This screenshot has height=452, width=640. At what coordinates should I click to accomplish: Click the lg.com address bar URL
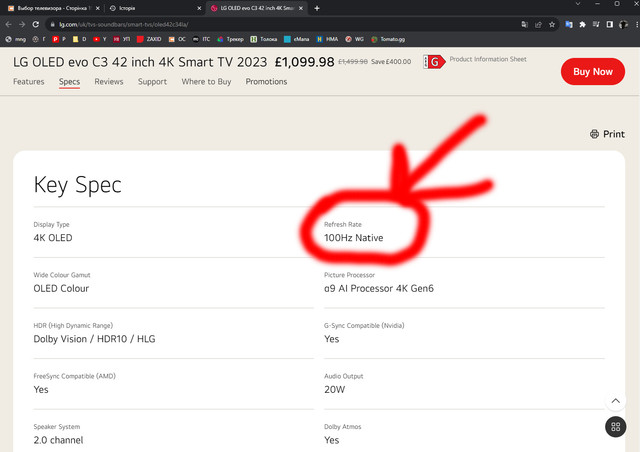pyautogui.click(x=124, y=24)
